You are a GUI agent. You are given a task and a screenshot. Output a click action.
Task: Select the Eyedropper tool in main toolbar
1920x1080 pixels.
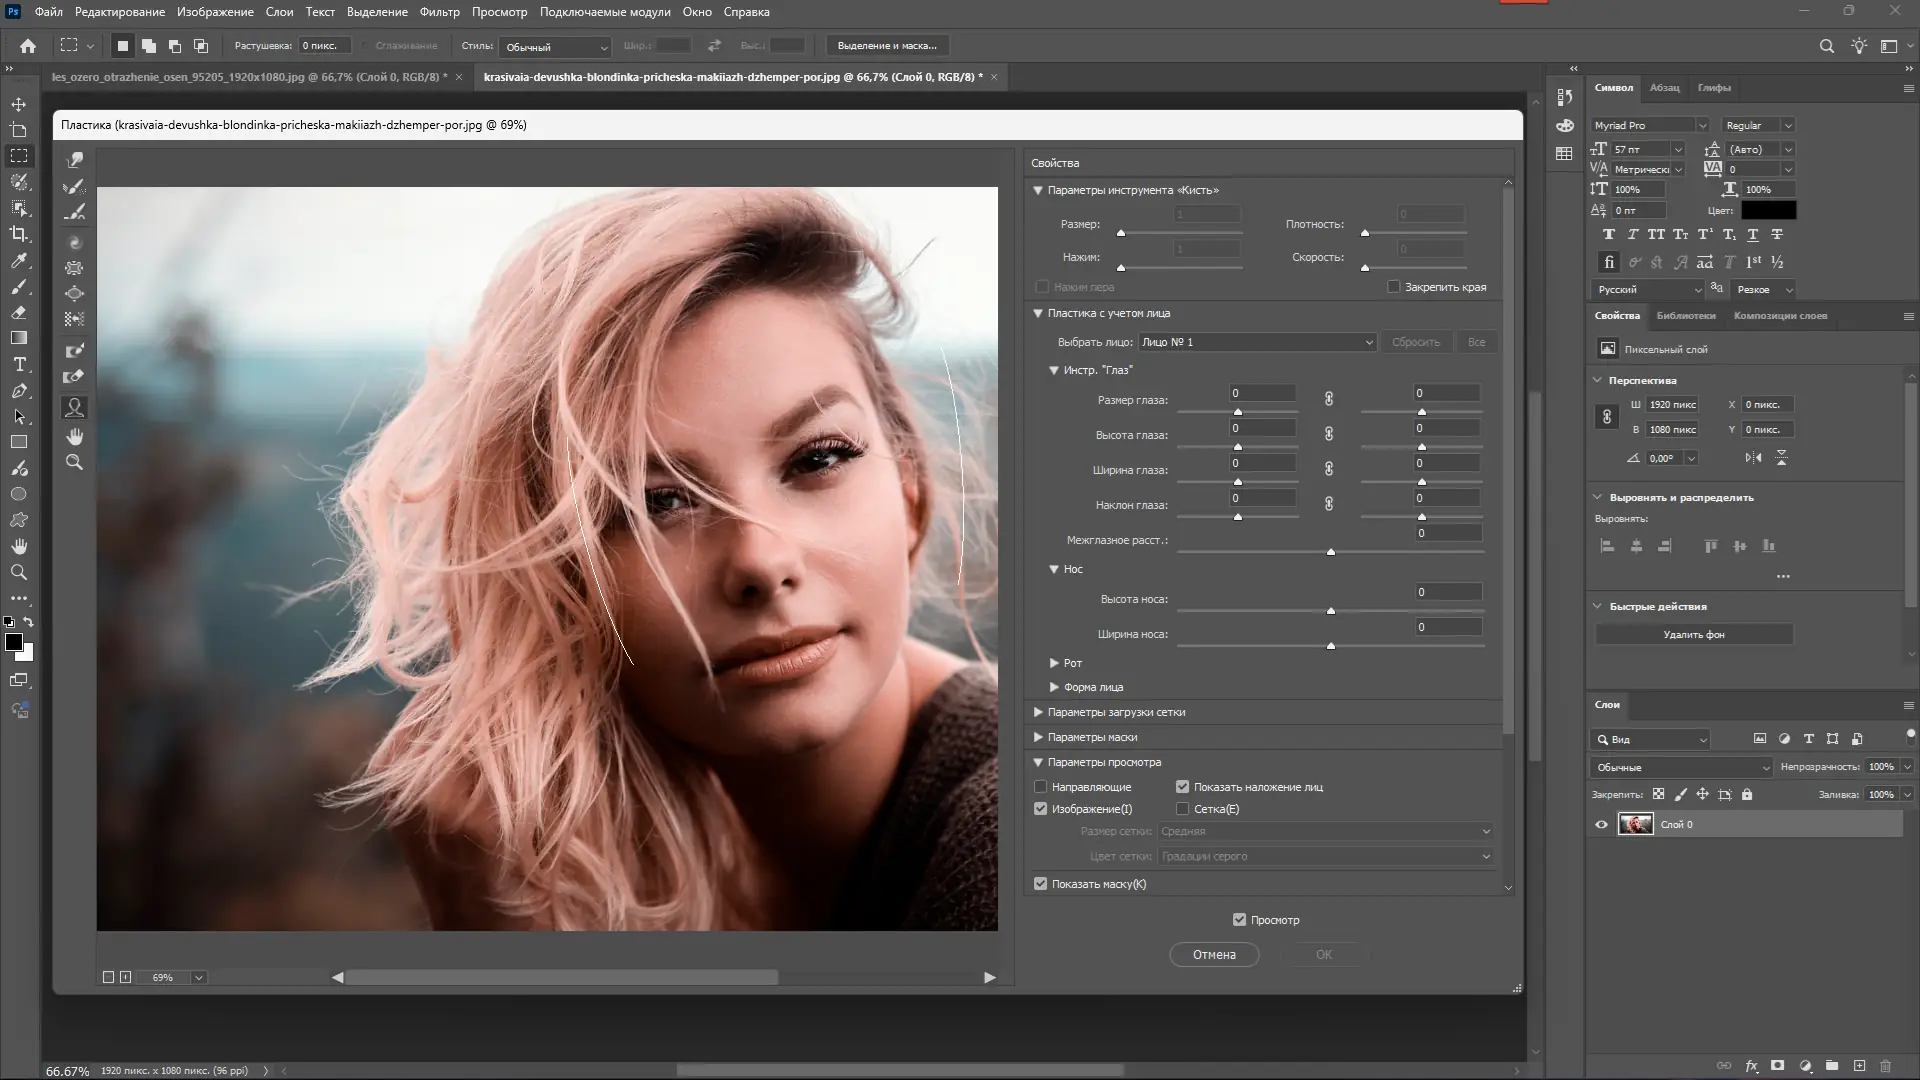click(x=18, y=260)
